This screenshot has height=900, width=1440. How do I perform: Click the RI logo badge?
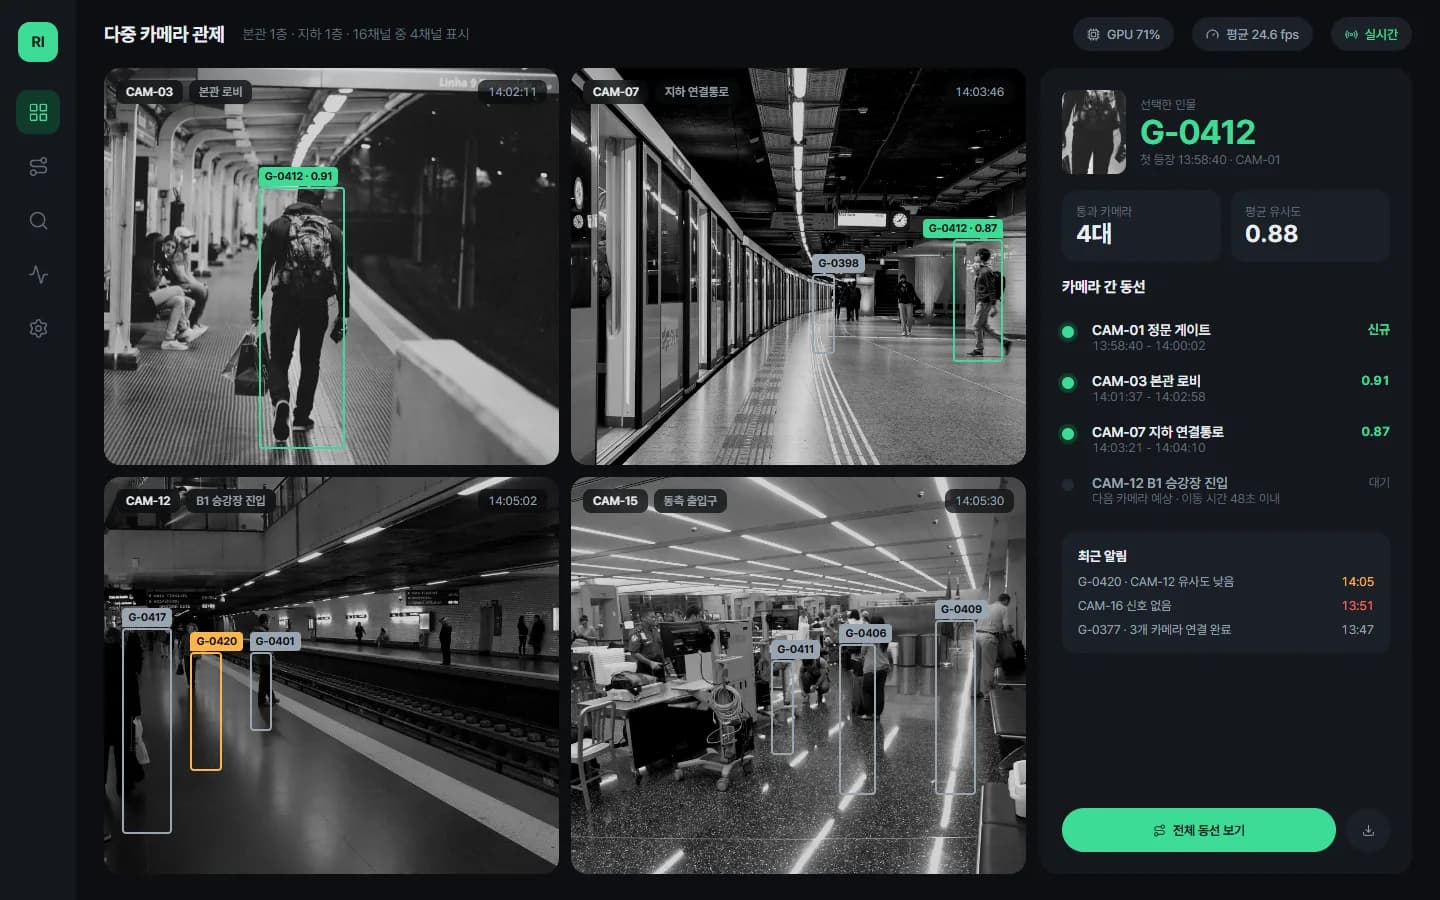38,42
